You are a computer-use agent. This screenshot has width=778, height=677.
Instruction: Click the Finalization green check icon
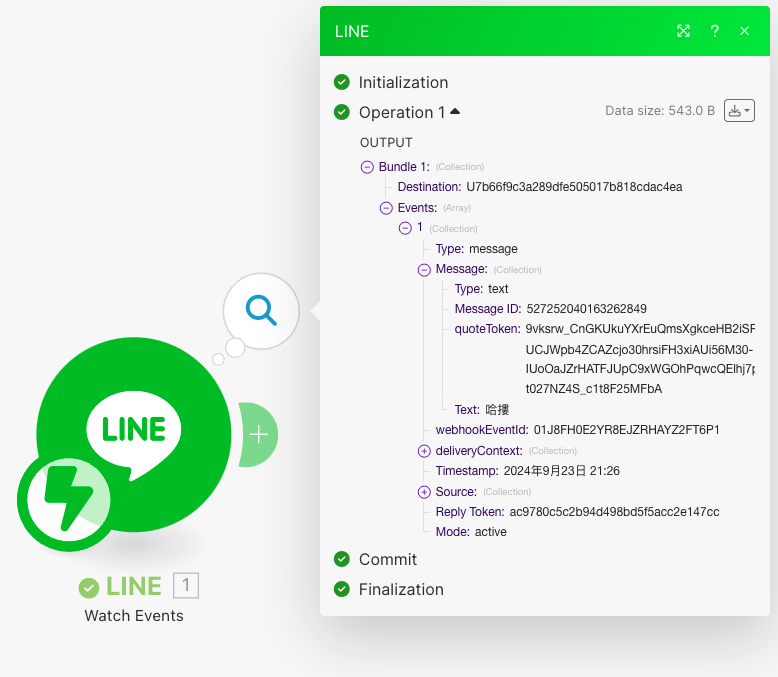tap(341, 589)
